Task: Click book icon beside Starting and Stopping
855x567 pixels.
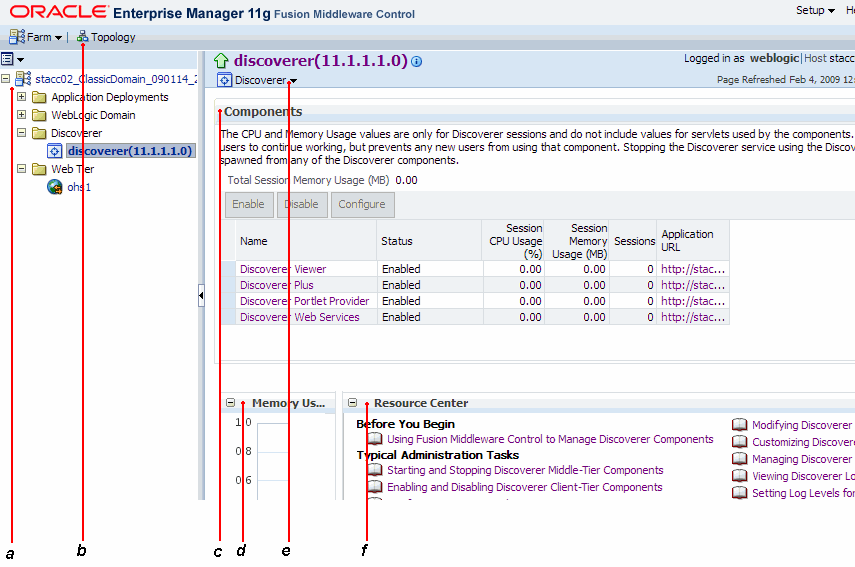Action: coord(375,469)
